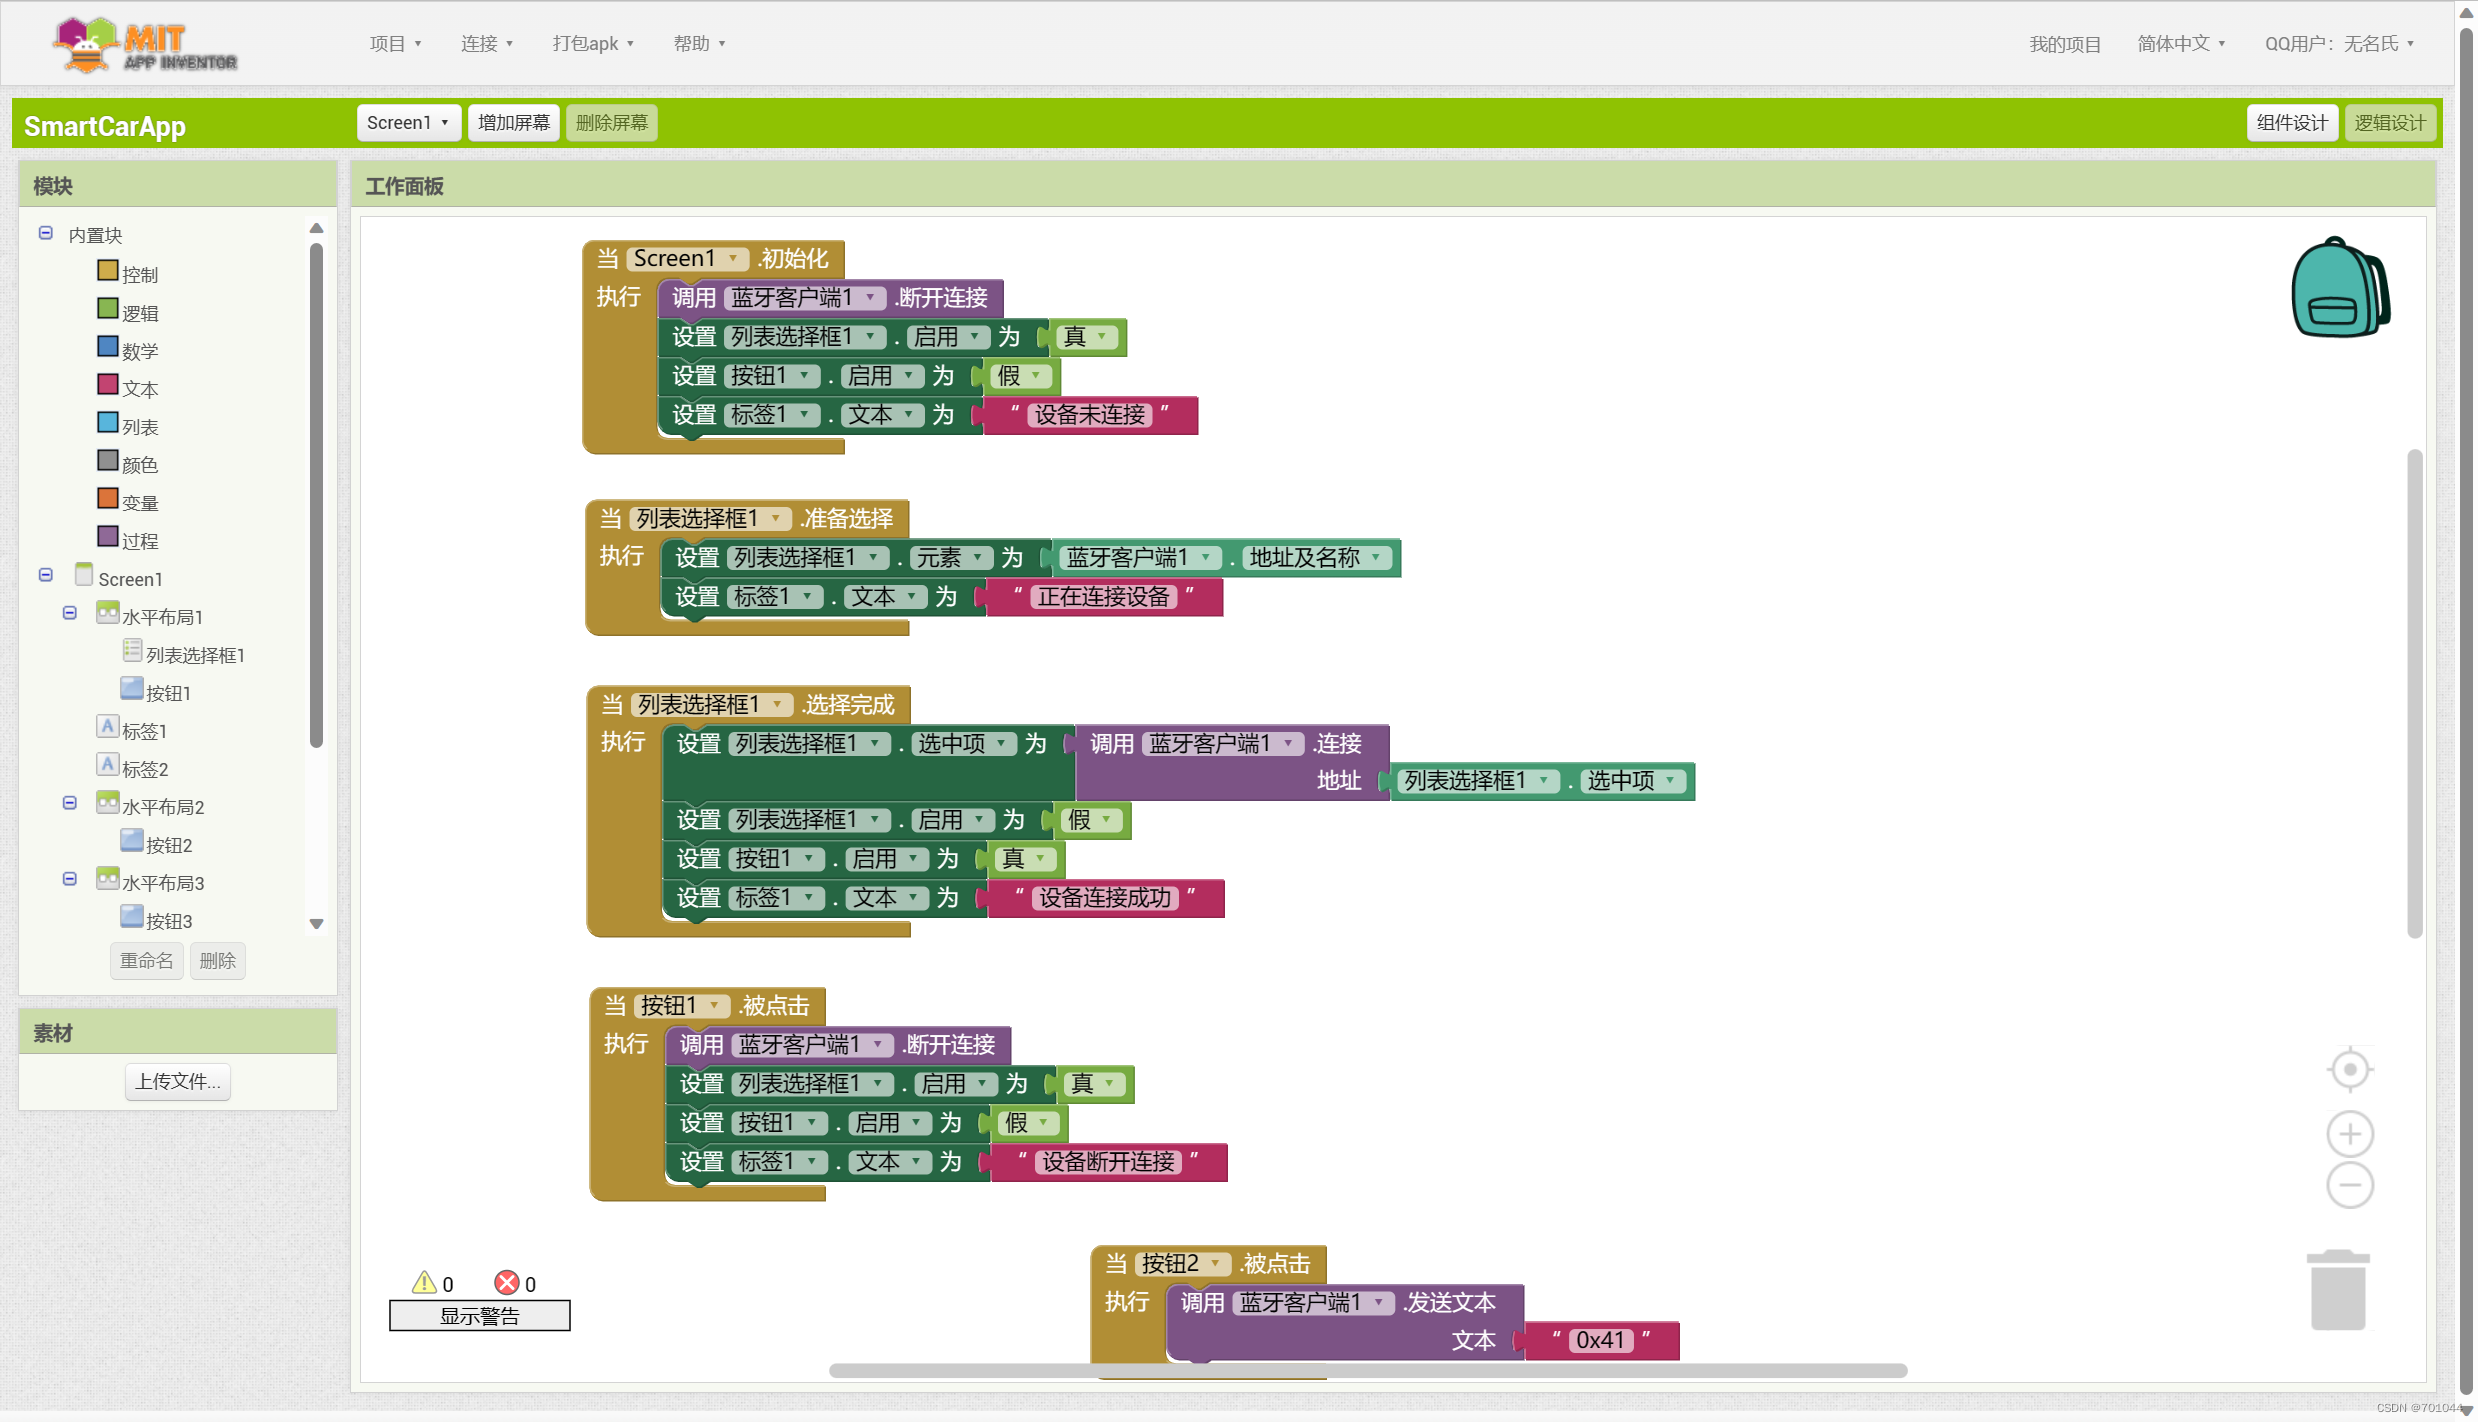This screenshot has width=2478, height=1422.
Task: Click the yellow warning triangle icon
Action: click(424, 1282)
